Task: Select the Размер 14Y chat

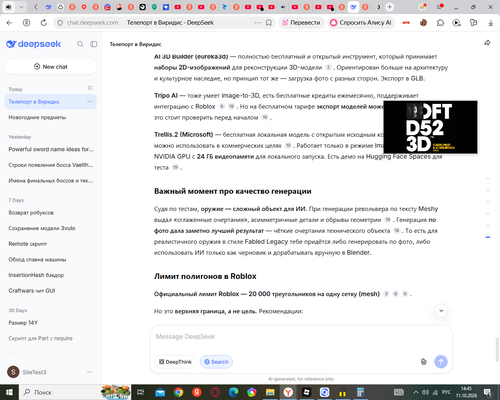Action: point(51,323)
